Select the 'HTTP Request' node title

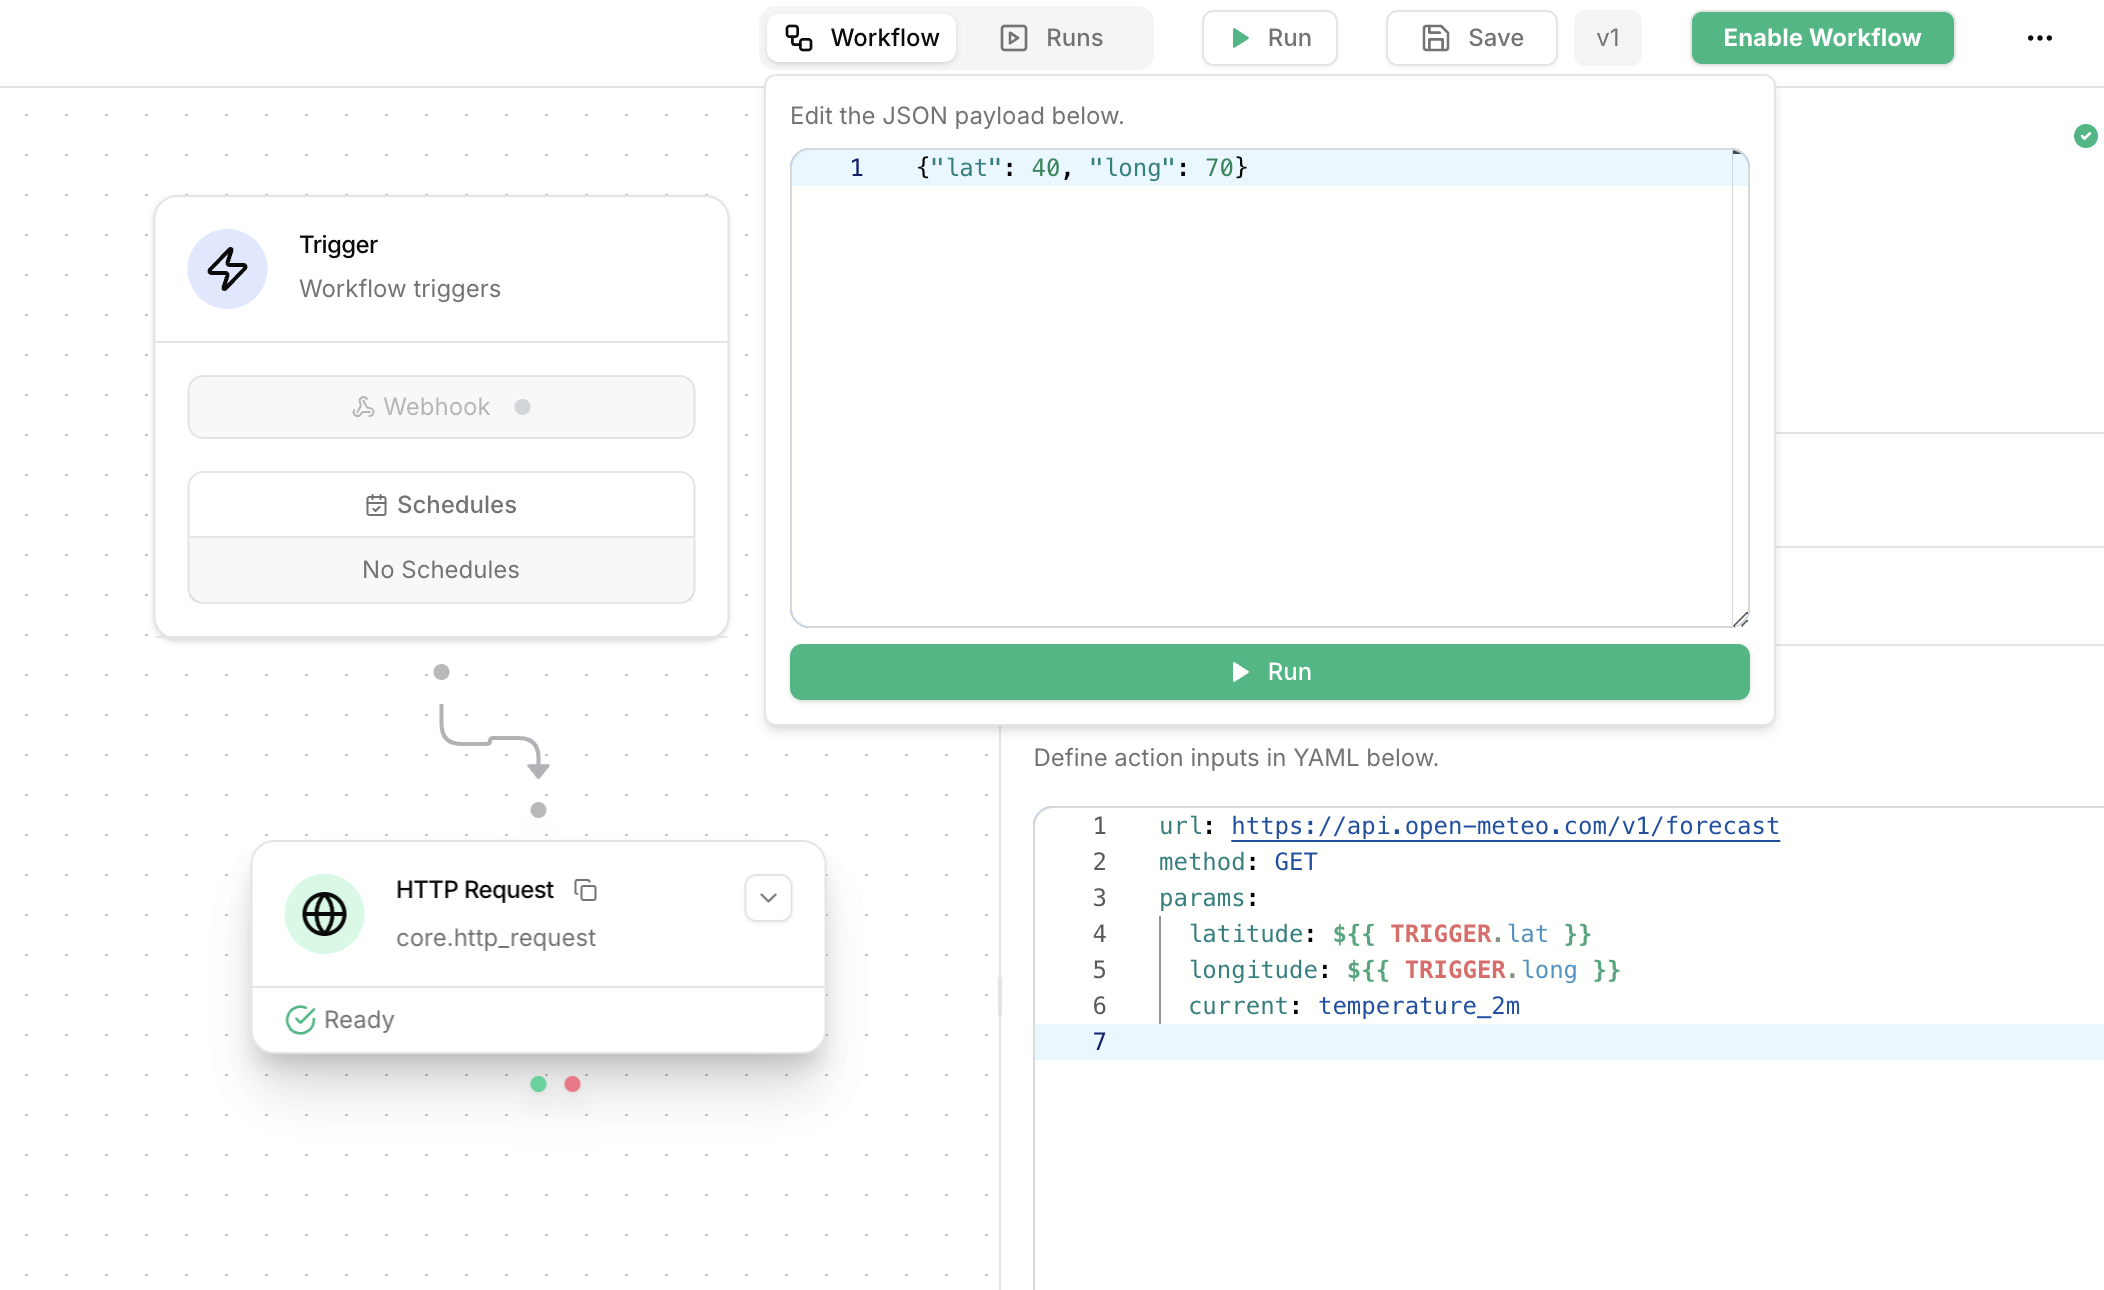474,890
